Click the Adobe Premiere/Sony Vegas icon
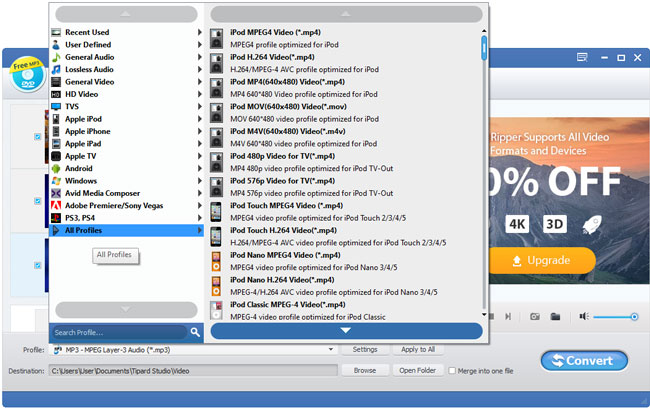650x409 pixels. [x=56, y=206]
